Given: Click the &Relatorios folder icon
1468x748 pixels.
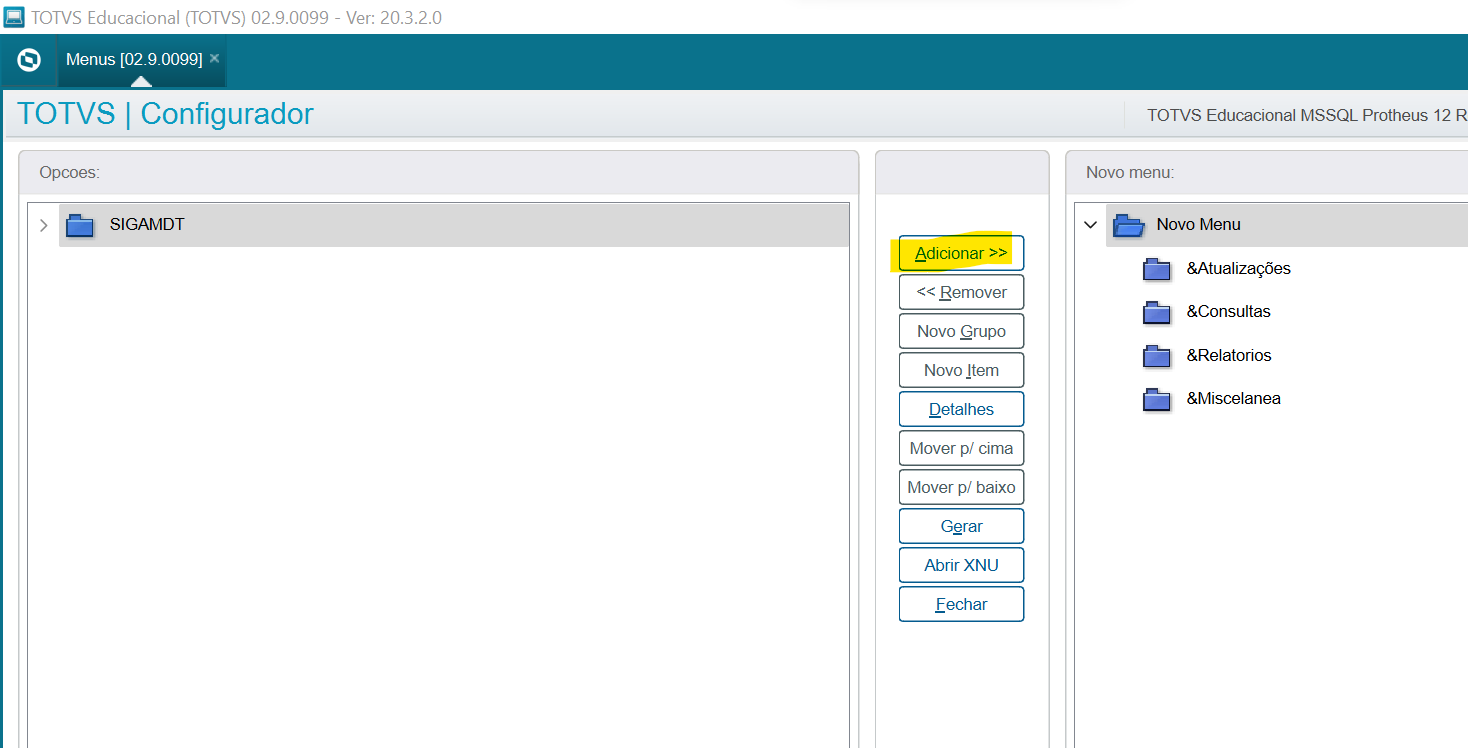Looking at the screenshot, I should pos(1157,356).
